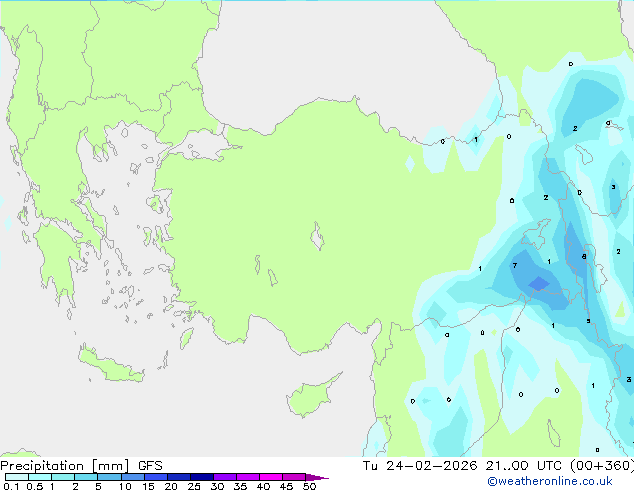This screenshot has width=634, height=490.
Task: Click the '20' legend scale label
Action: 171,486
